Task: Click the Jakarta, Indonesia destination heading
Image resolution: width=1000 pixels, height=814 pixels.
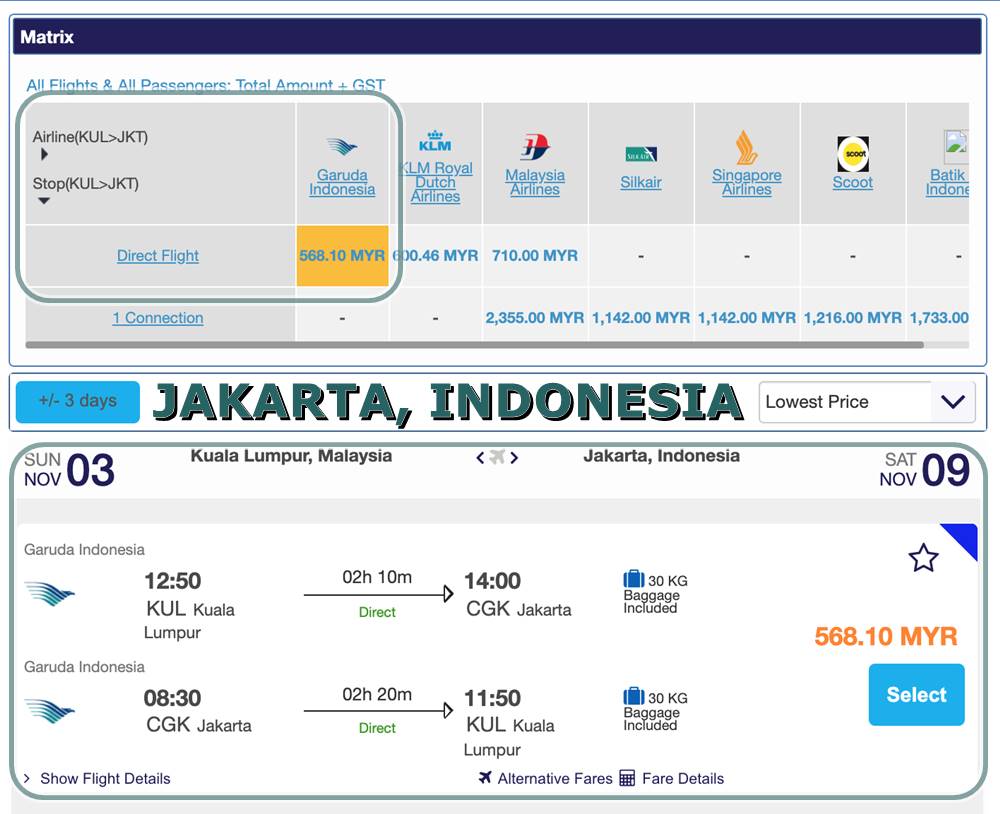Action: pyautogui.click(x=661, y=456)
